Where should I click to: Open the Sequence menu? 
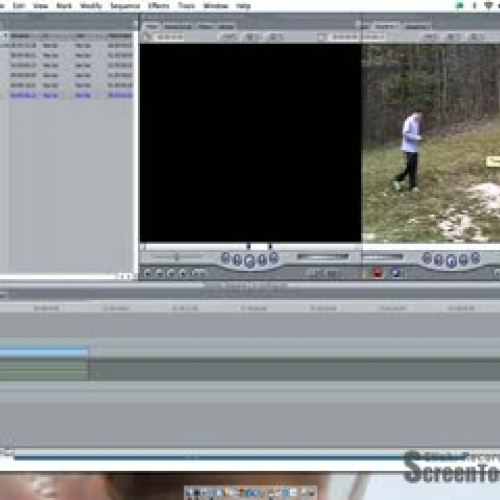click(x=125, y=6)
